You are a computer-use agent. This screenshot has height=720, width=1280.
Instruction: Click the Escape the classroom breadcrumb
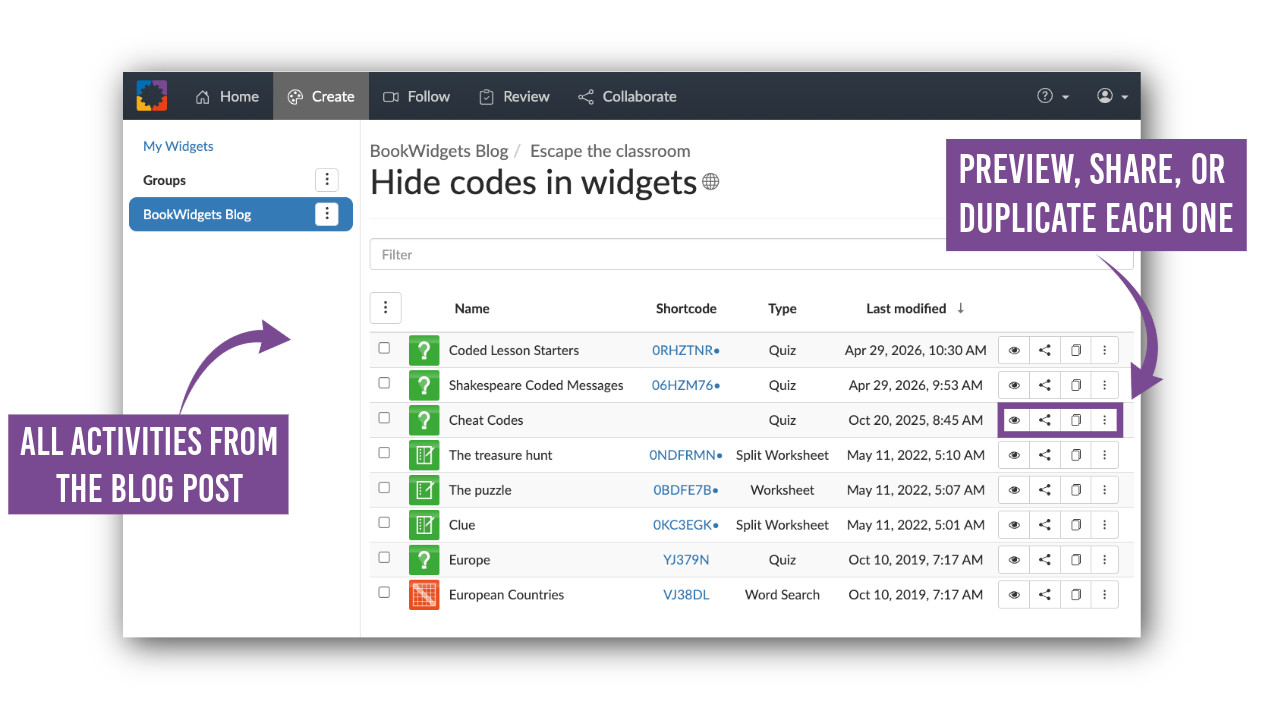point(610,151)
